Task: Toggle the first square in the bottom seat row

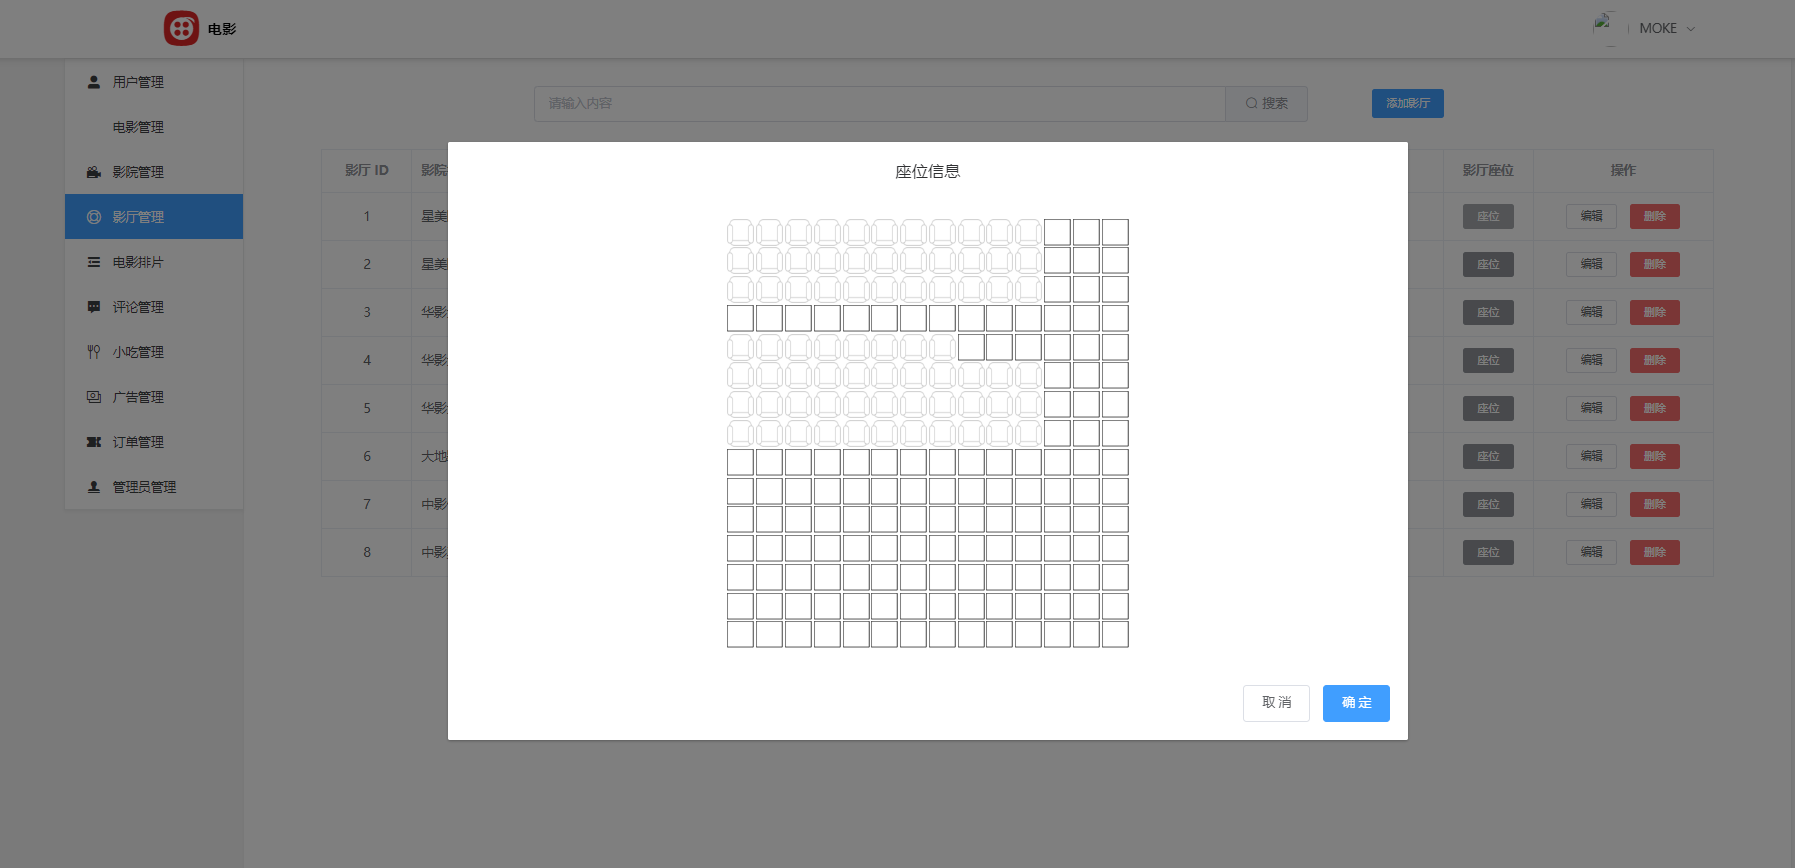Action: 740,634
